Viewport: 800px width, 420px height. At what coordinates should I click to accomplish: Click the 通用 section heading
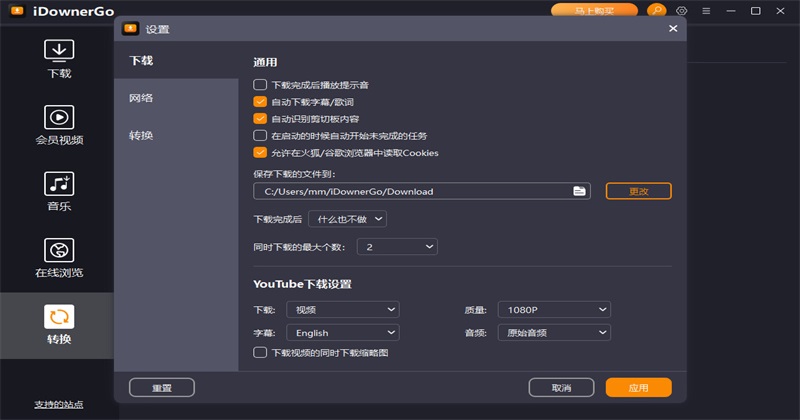[x=265, y=62]
